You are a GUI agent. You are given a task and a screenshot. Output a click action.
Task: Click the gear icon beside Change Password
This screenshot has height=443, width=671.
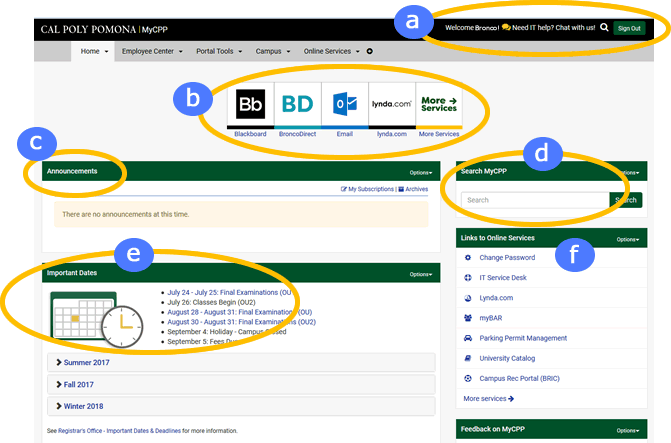coord(468,258)
